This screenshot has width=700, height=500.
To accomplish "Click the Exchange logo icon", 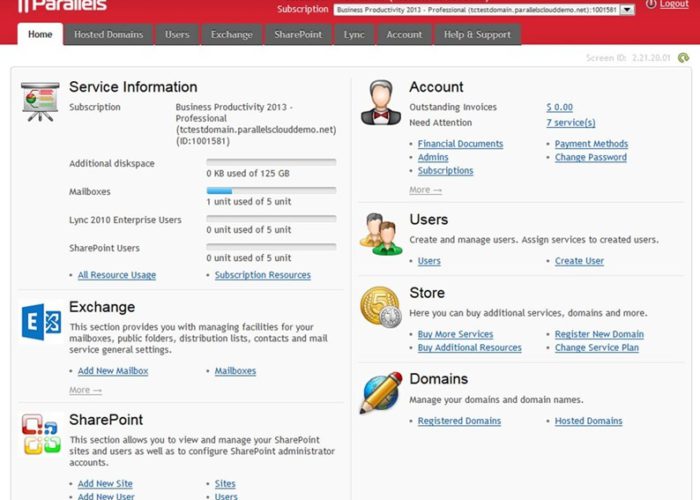I will pos(41,322).
